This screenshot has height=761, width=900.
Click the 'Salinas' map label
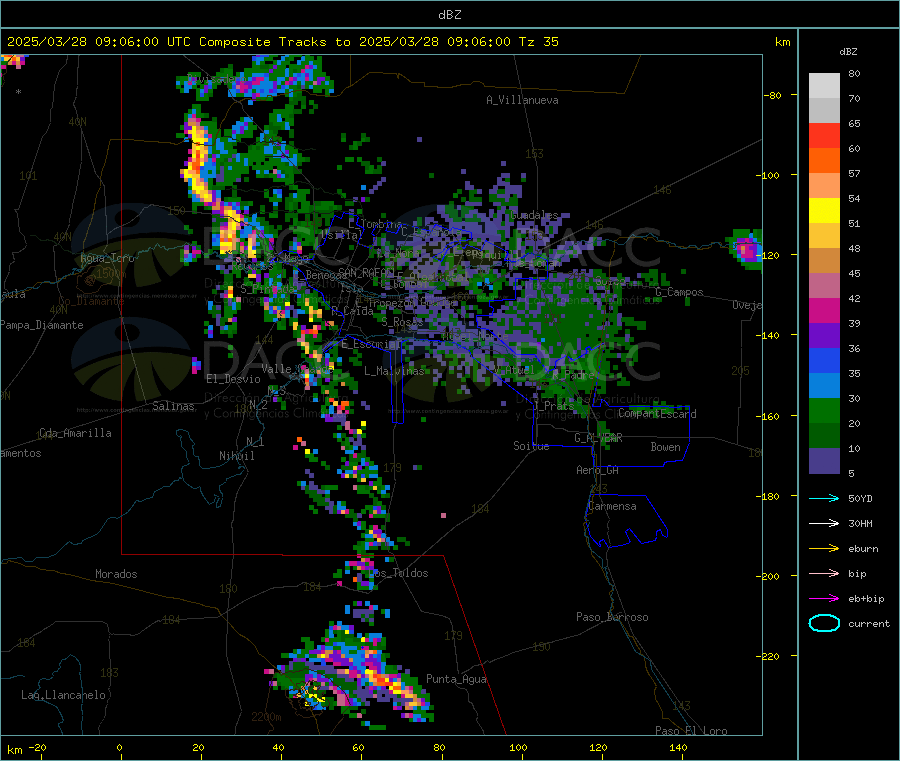tap(173, 406)
